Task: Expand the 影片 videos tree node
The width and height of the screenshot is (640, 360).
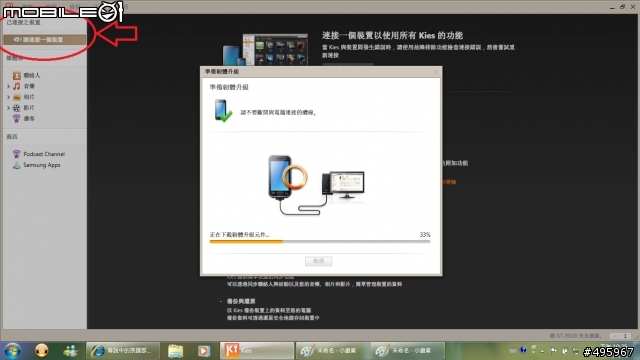Action: 8,108
